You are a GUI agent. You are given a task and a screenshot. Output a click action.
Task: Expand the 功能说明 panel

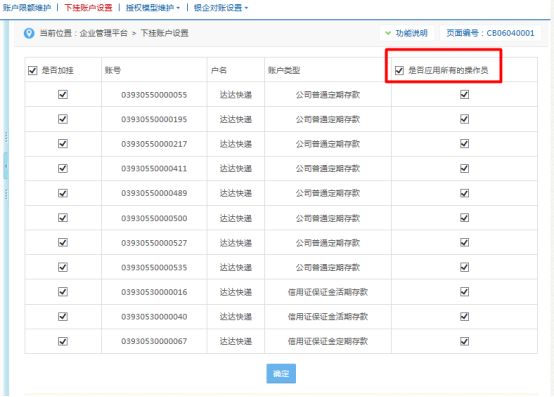coord(407,33)
